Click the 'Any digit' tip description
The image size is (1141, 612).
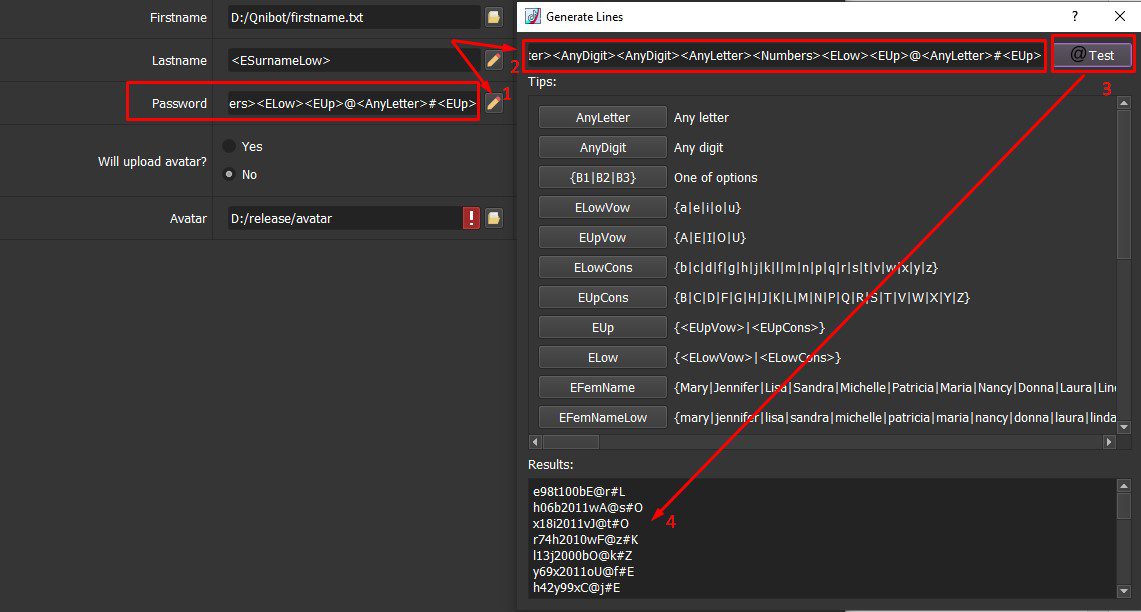click(699, 147)
